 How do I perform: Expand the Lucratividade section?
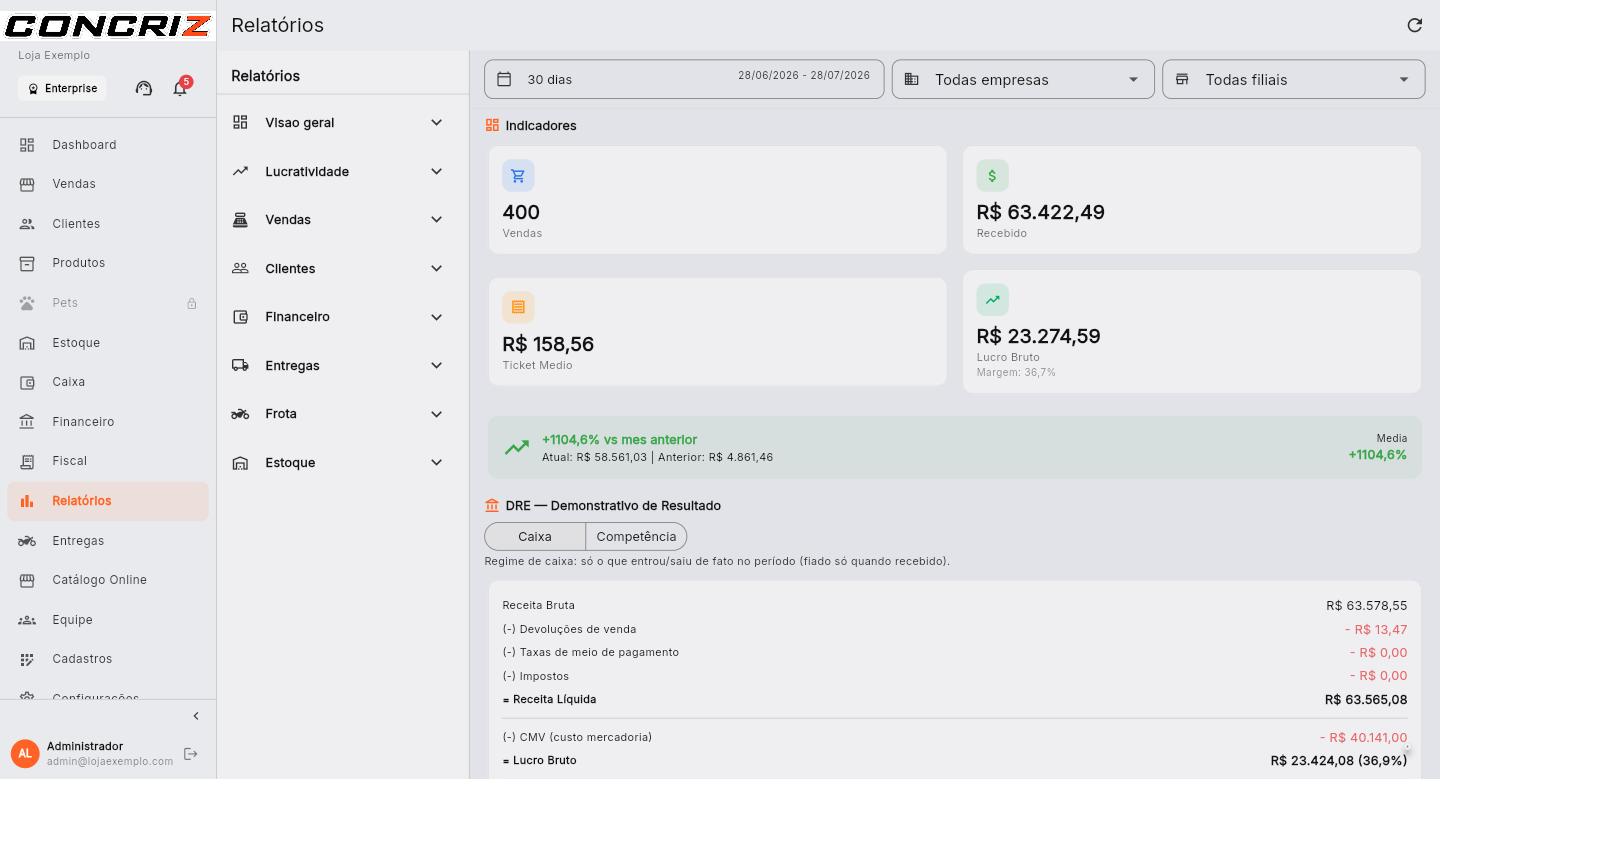click(x=342, y=172)
